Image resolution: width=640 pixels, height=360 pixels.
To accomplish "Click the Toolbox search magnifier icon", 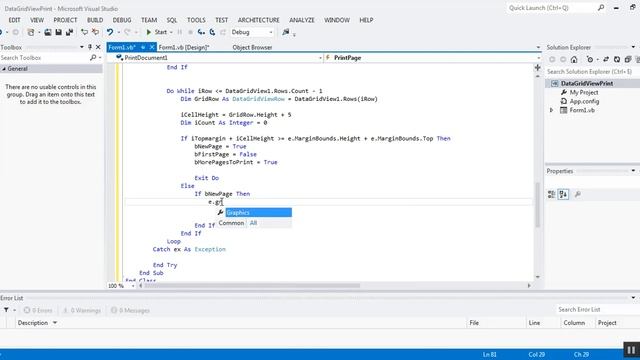I will (x=93, y=58).
